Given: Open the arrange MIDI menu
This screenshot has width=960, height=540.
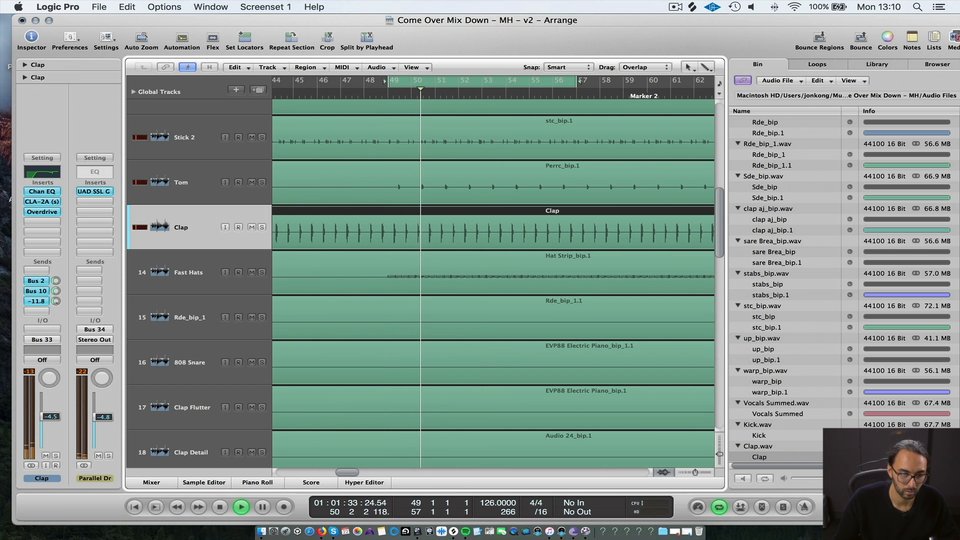Looking at the screenshot, I should pyautogui.click(x=346, y=67).
